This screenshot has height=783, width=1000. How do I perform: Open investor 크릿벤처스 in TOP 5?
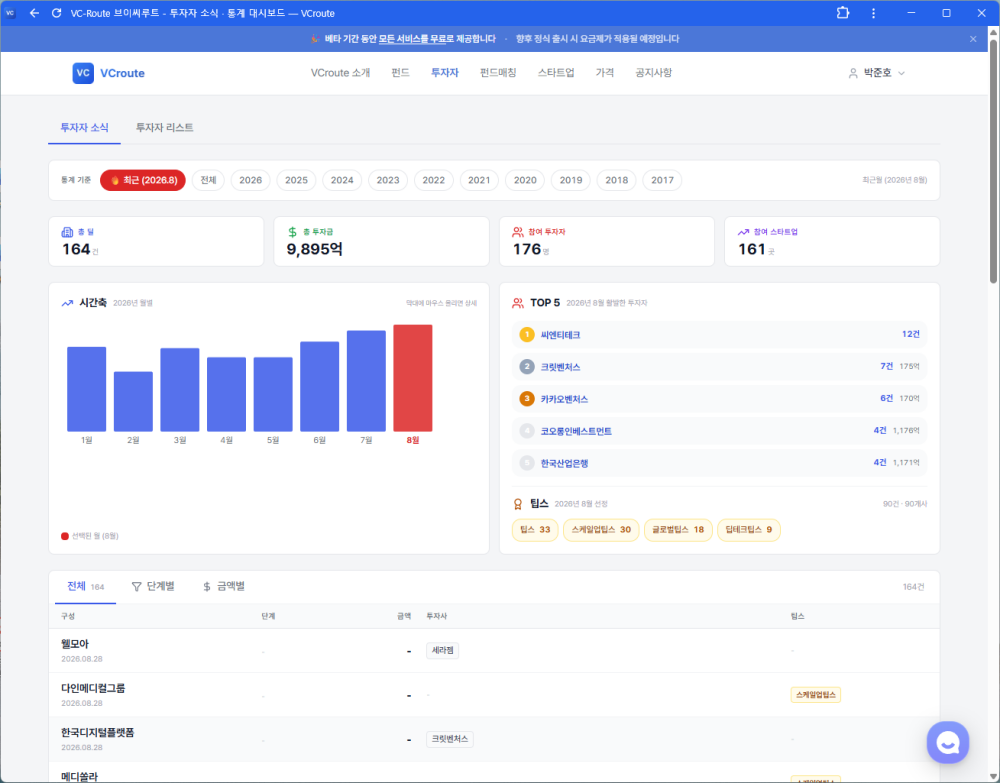(x=719, y=367)
